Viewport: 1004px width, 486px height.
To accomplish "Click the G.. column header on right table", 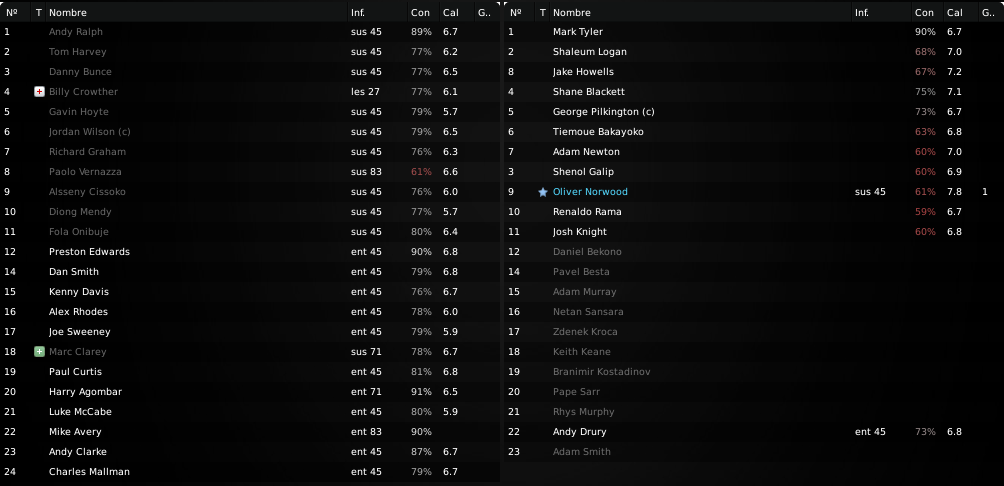I will click(987, 12).
